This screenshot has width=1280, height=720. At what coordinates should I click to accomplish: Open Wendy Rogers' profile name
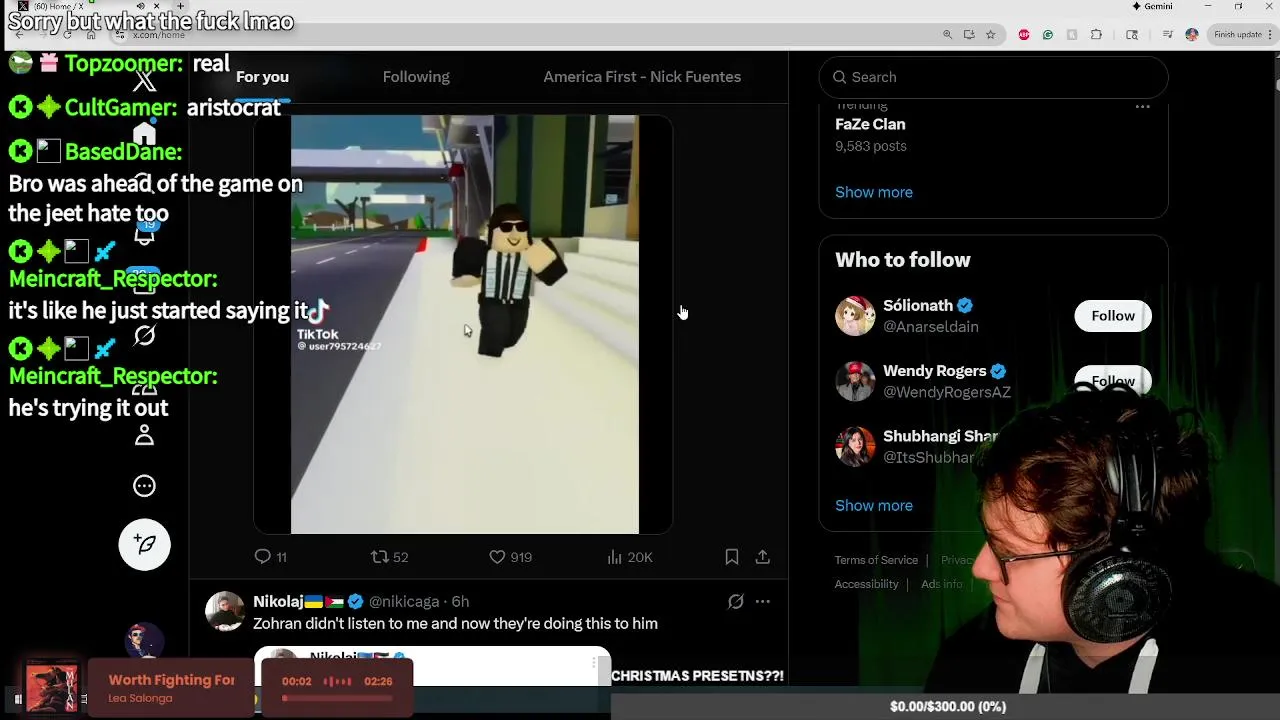(x=934, y=371)
